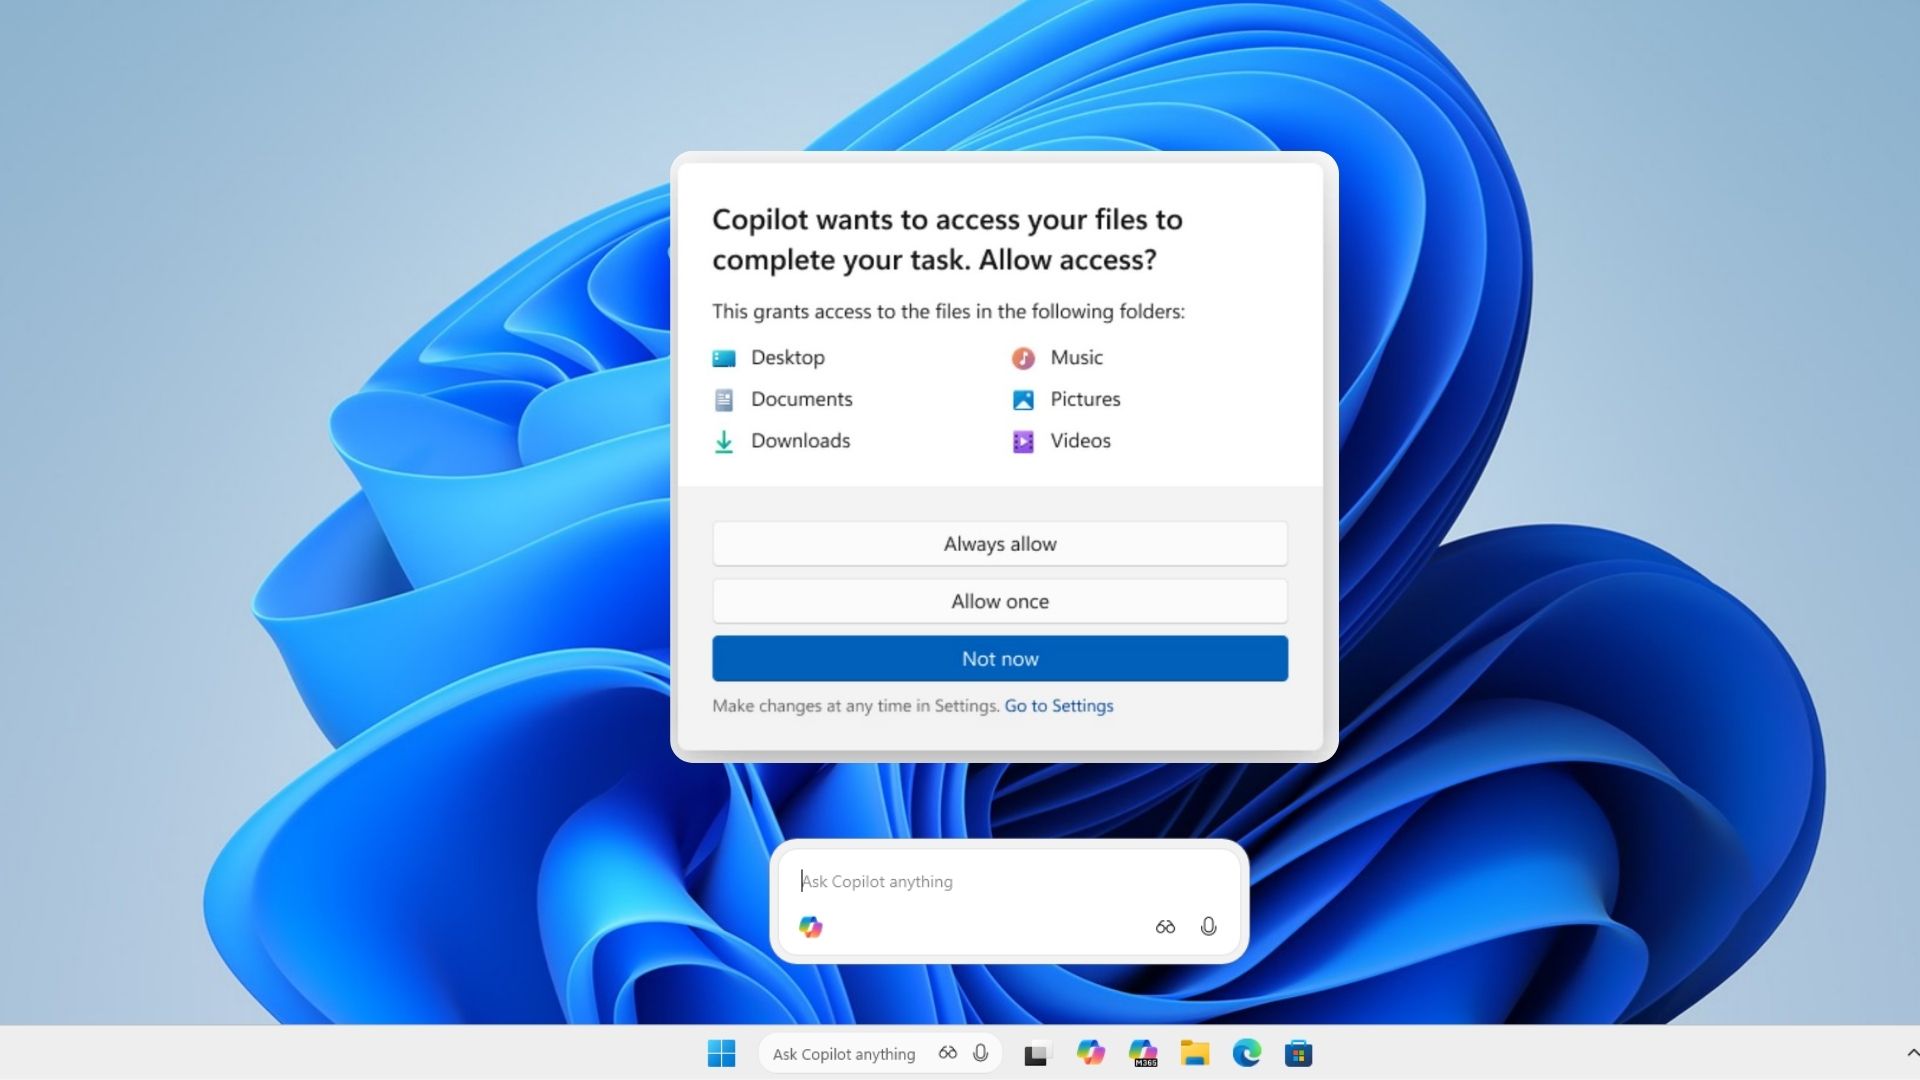Click the Videos folder icon in the dialog

coord(1022,441)
